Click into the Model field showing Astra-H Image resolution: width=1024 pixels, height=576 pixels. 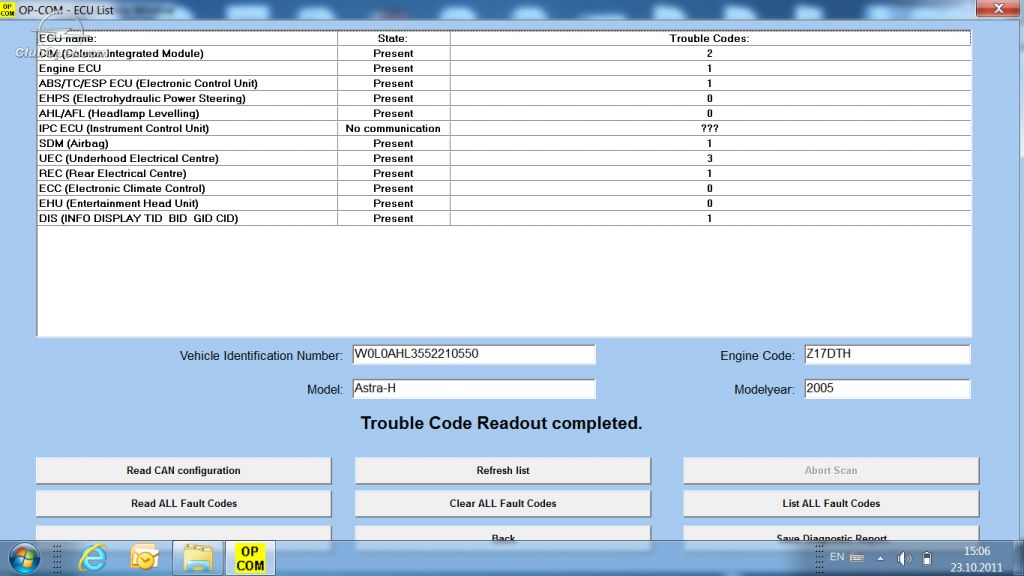[473, 389]
